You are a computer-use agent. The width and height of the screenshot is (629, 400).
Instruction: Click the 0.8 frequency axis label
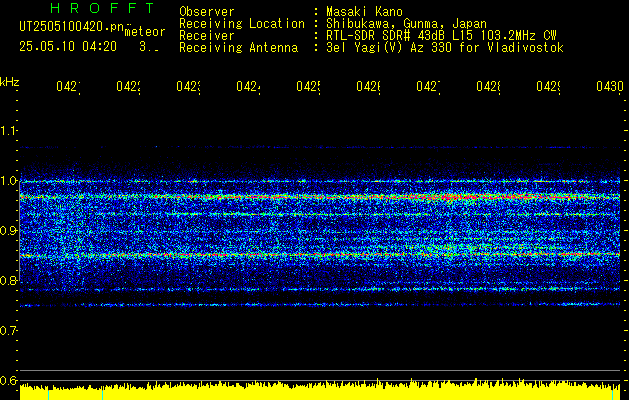[8, 280]
